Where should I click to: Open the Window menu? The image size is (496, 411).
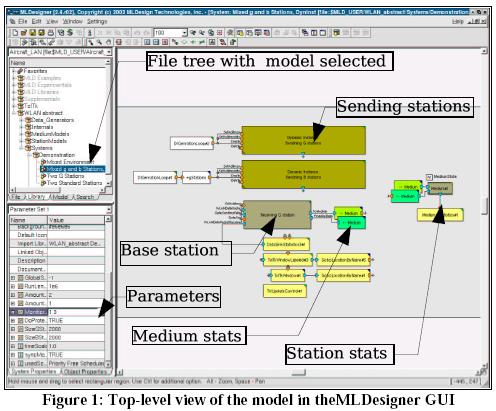click(72, 21)
